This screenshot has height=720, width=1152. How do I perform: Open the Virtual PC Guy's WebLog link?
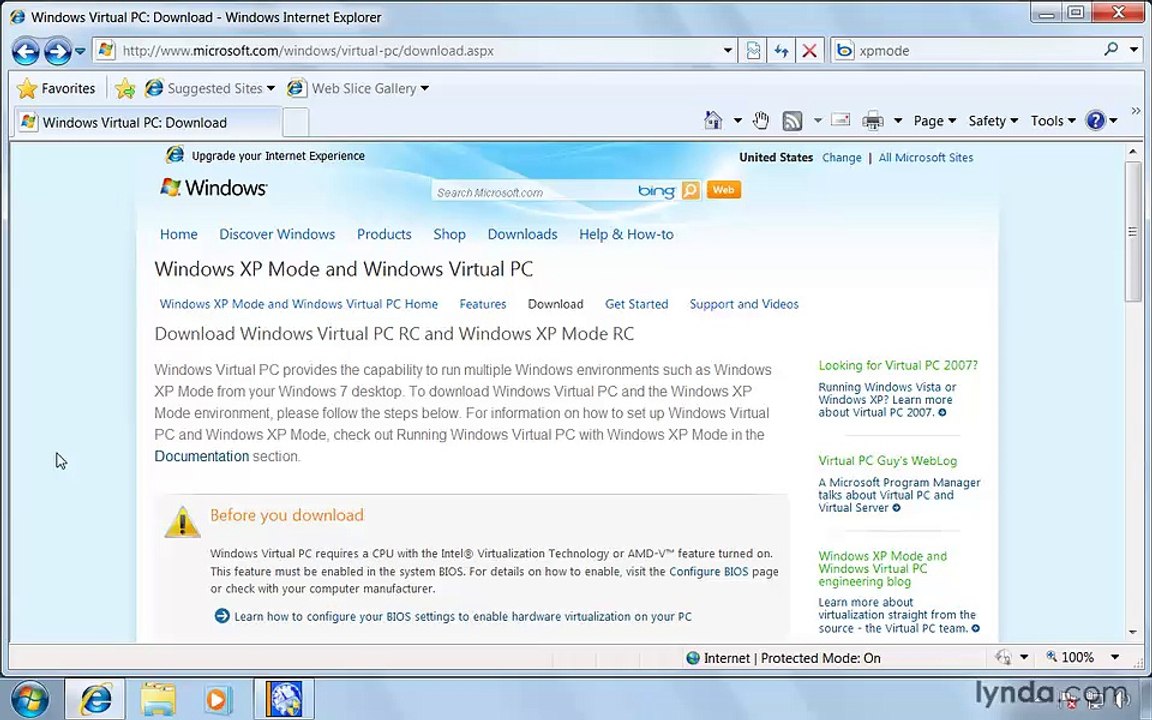[888, 461]
